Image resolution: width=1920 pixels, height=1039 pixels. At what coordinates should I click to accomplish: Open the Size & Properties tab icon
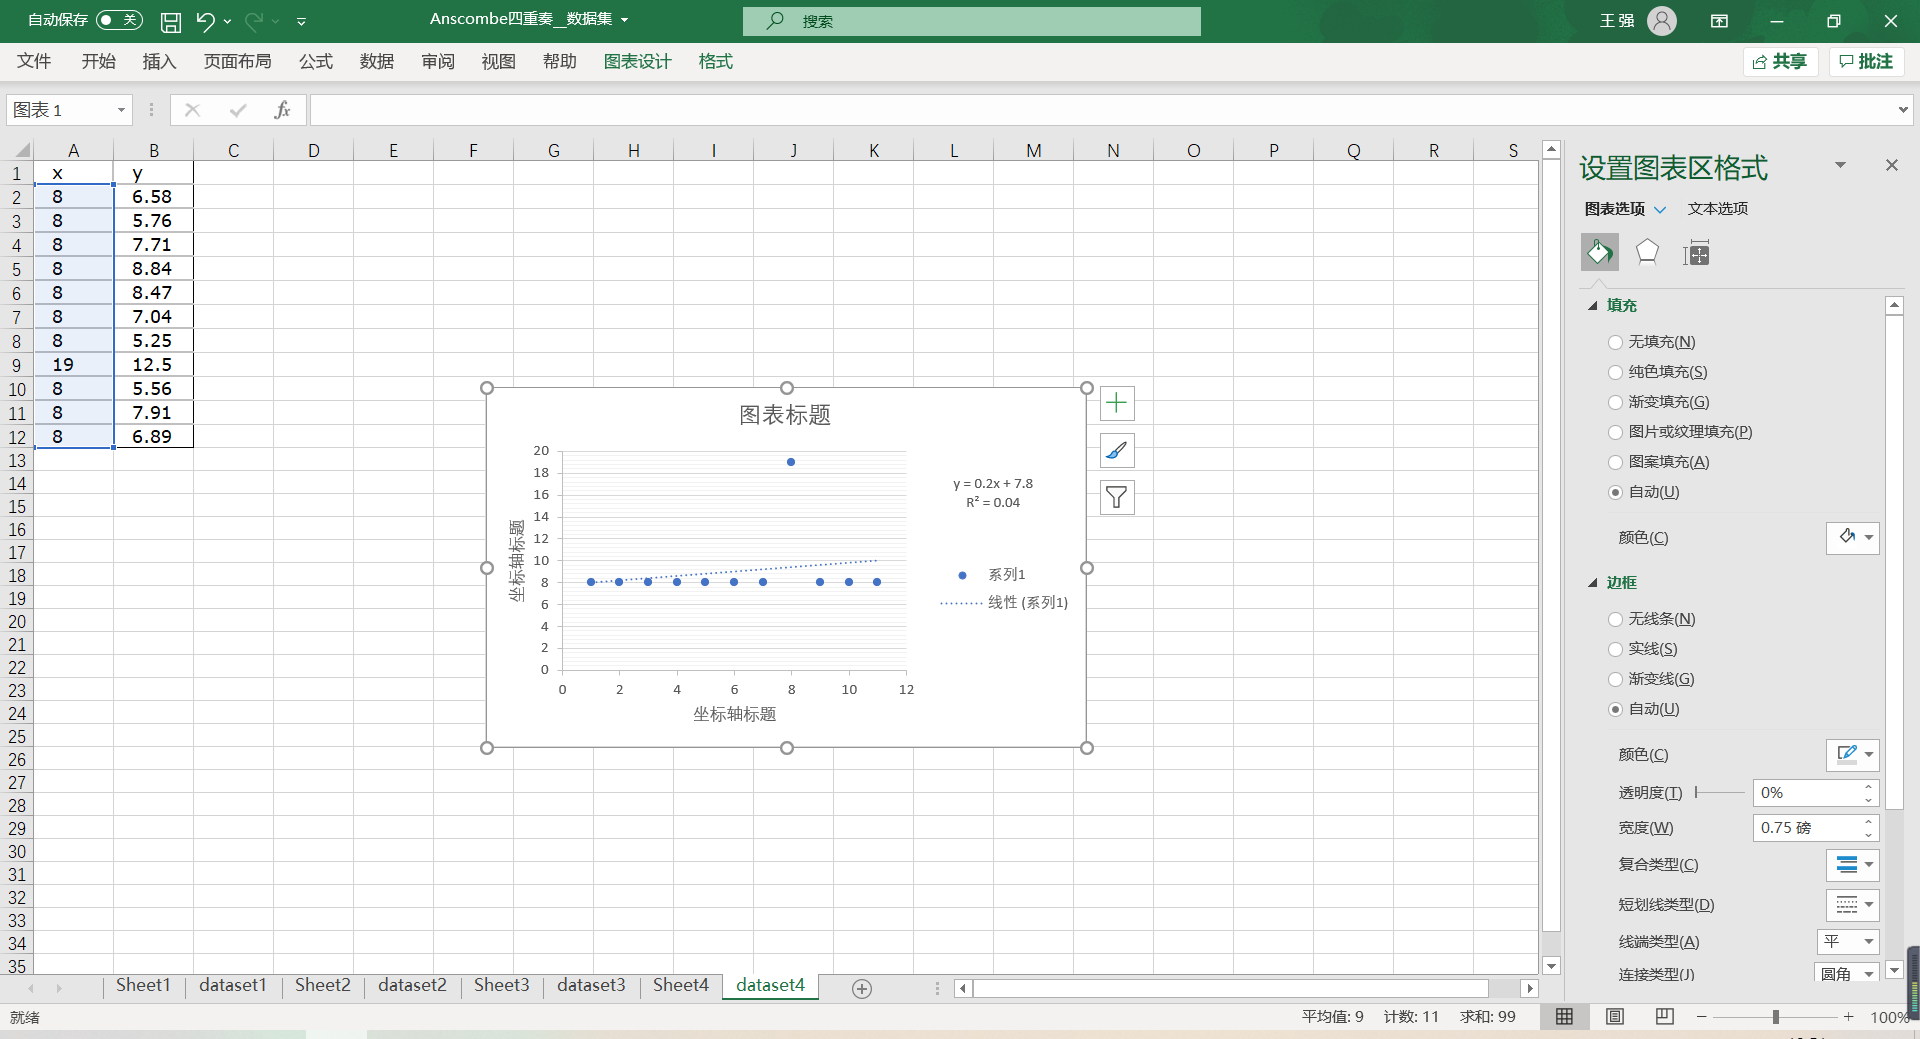[1697, 253]
